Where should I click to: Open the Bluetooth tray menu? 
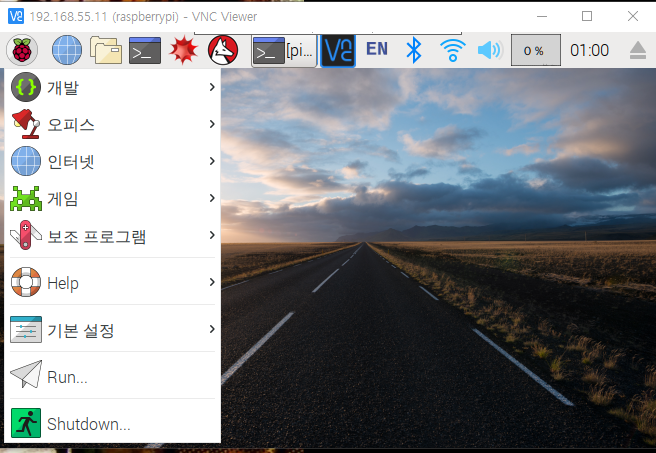point(414,50)
